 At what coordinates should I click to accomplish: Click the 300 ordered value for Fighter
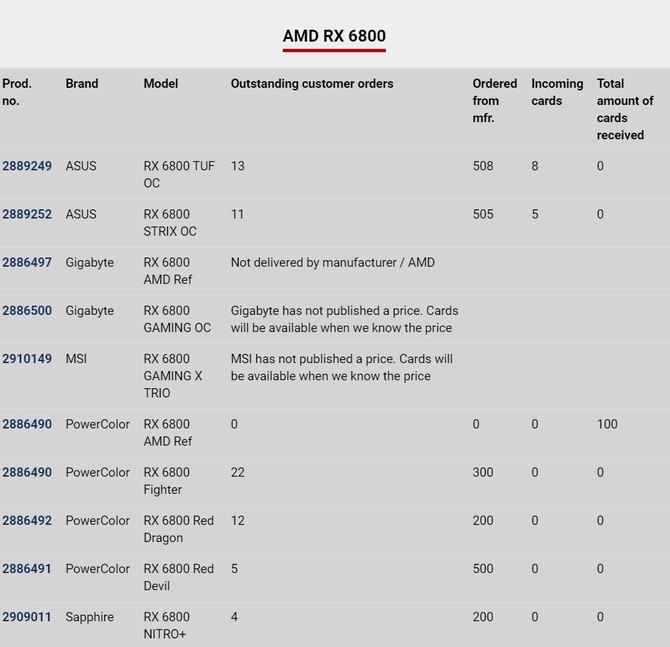pos(483,473)
